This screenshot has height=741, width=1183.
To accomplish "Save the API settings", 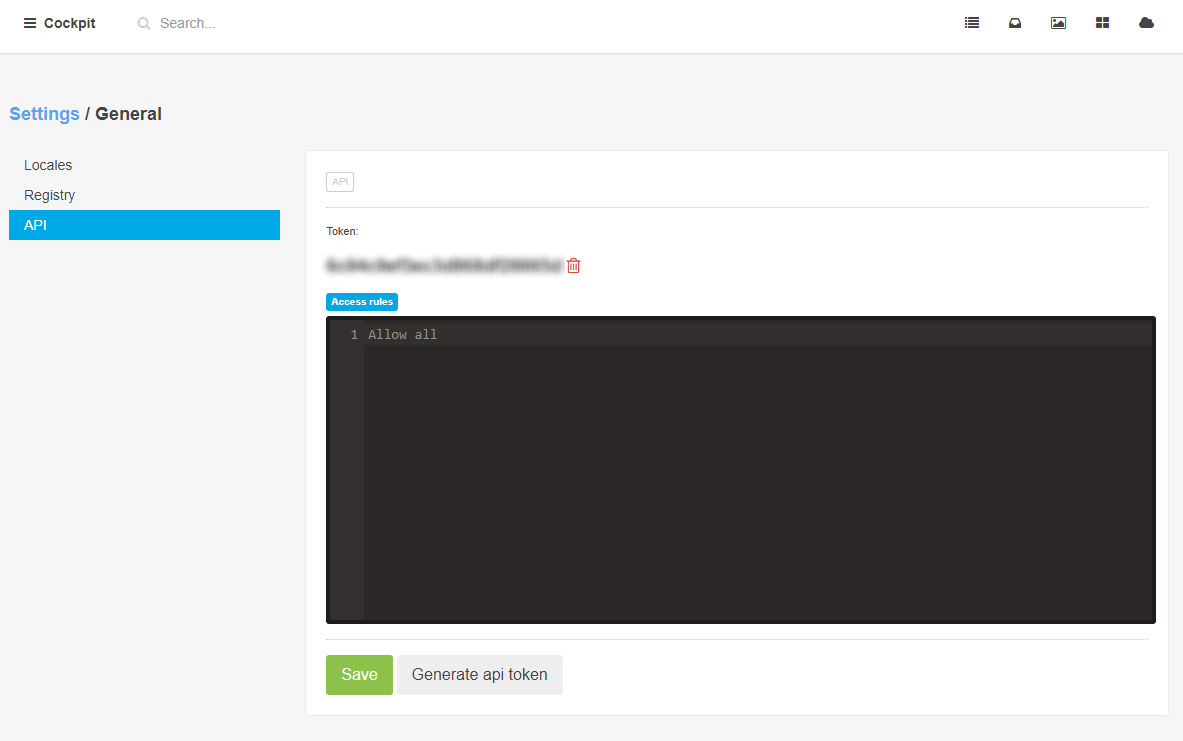I will click(x=359, y=675).
